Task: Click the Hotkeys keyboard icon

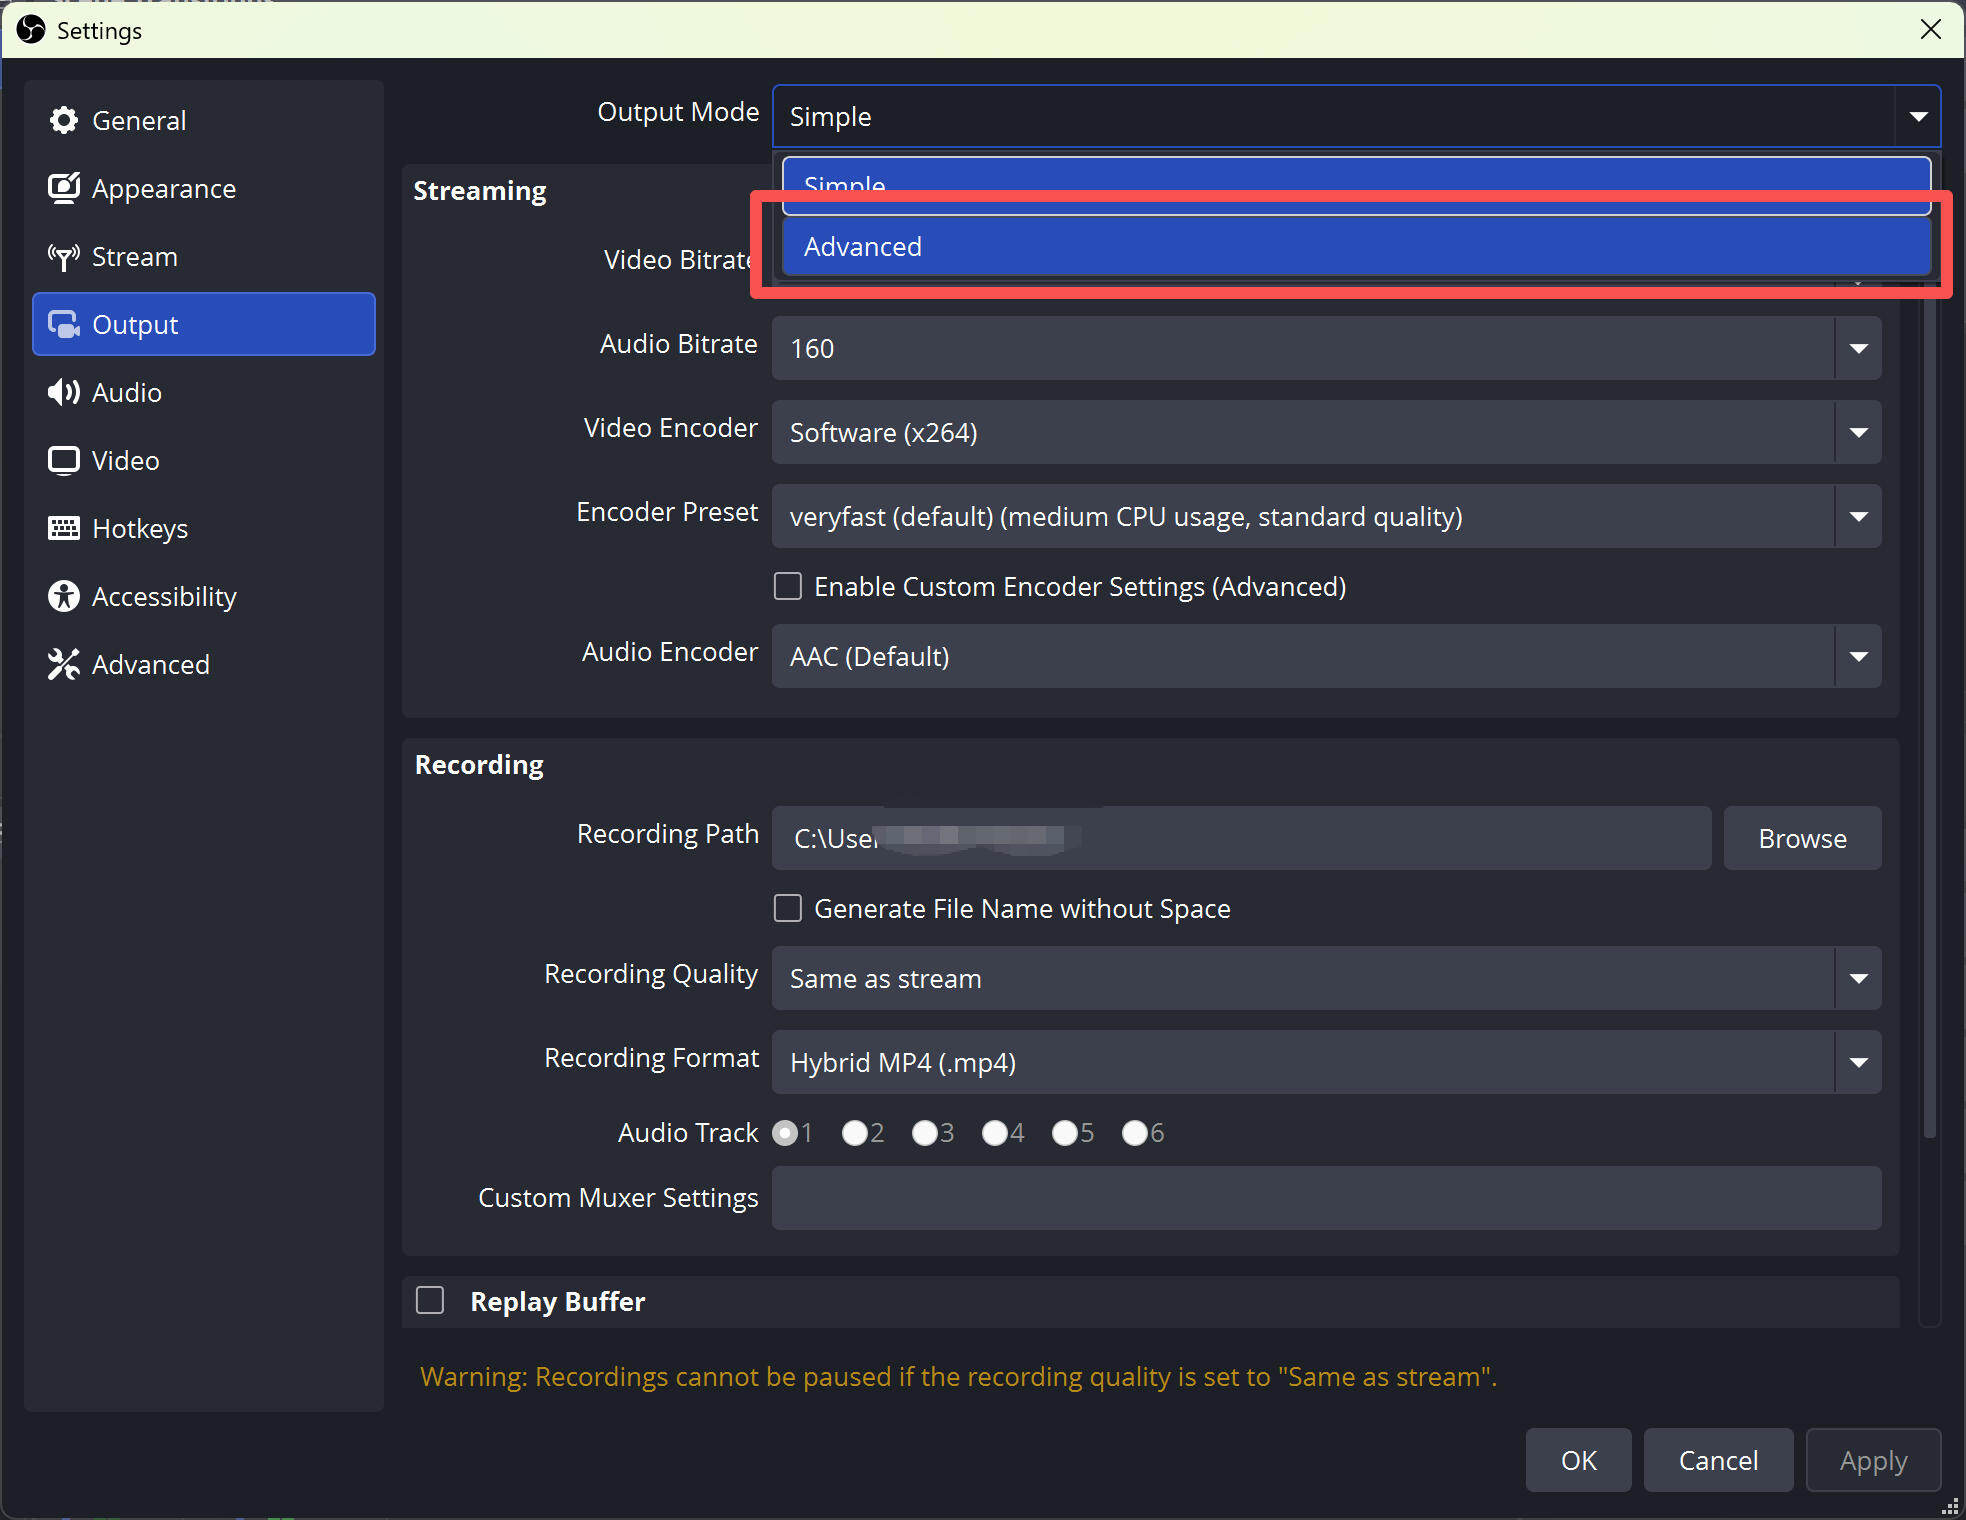Action: pyautogui.click(x=64, y=528)
